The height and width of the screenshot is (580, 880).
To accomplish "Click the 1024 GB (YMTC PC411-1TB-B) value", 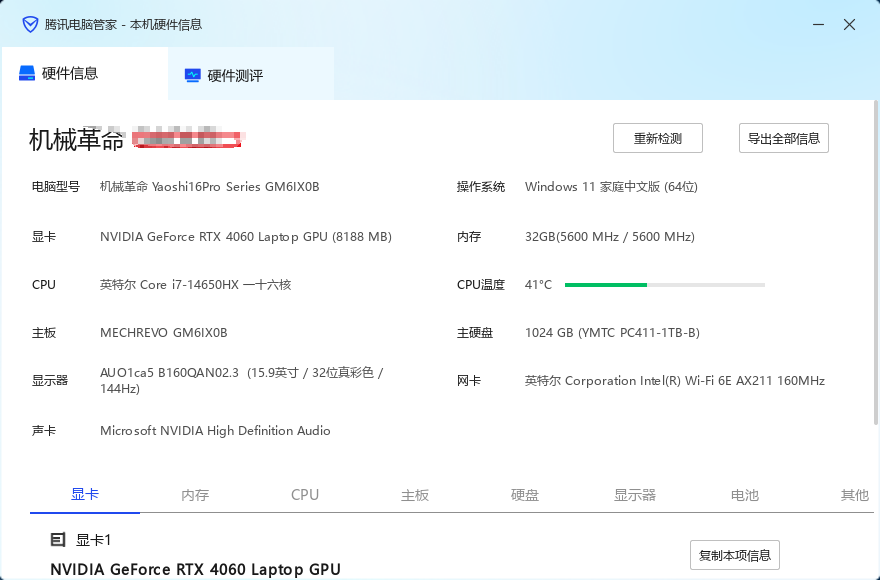I will pos(612,333).
